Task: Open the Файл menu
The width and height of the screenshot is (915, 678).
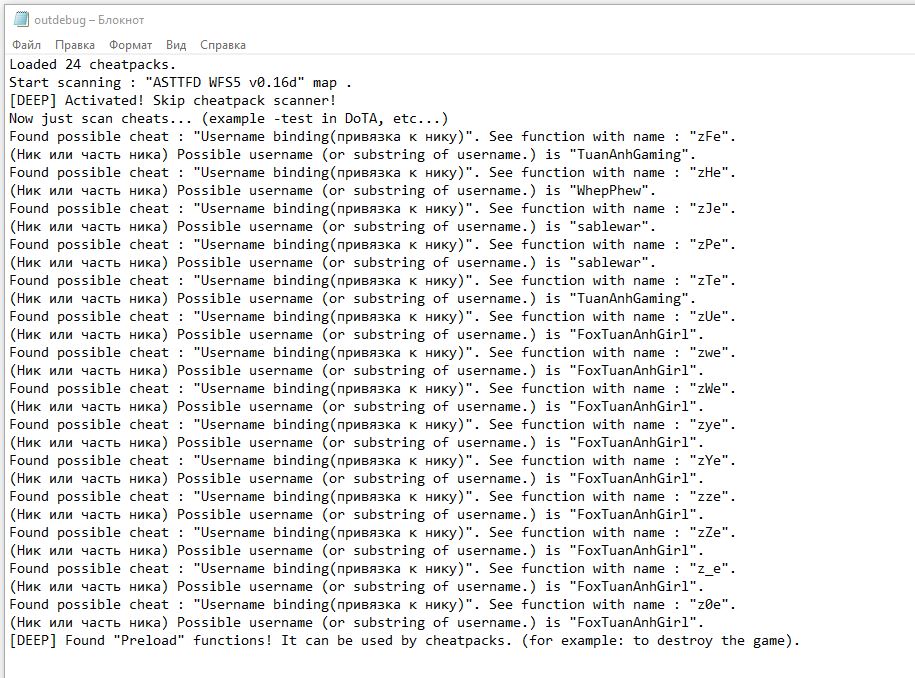Action: click(26, 45)
